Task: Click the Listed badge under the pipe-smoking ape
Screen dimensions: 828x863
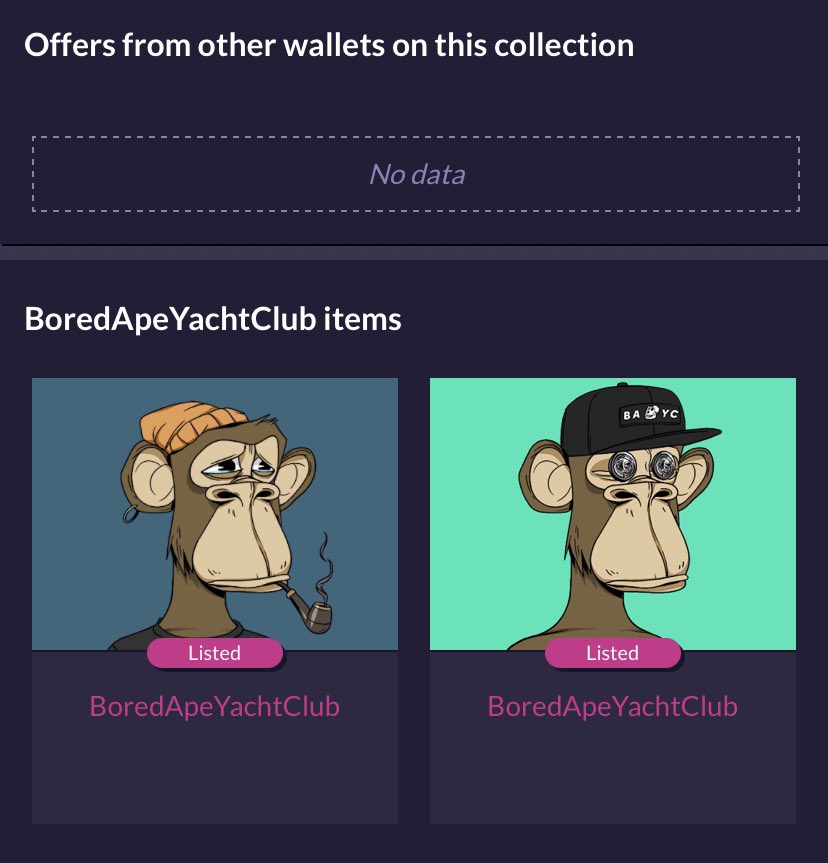Action: pos(215,653)
